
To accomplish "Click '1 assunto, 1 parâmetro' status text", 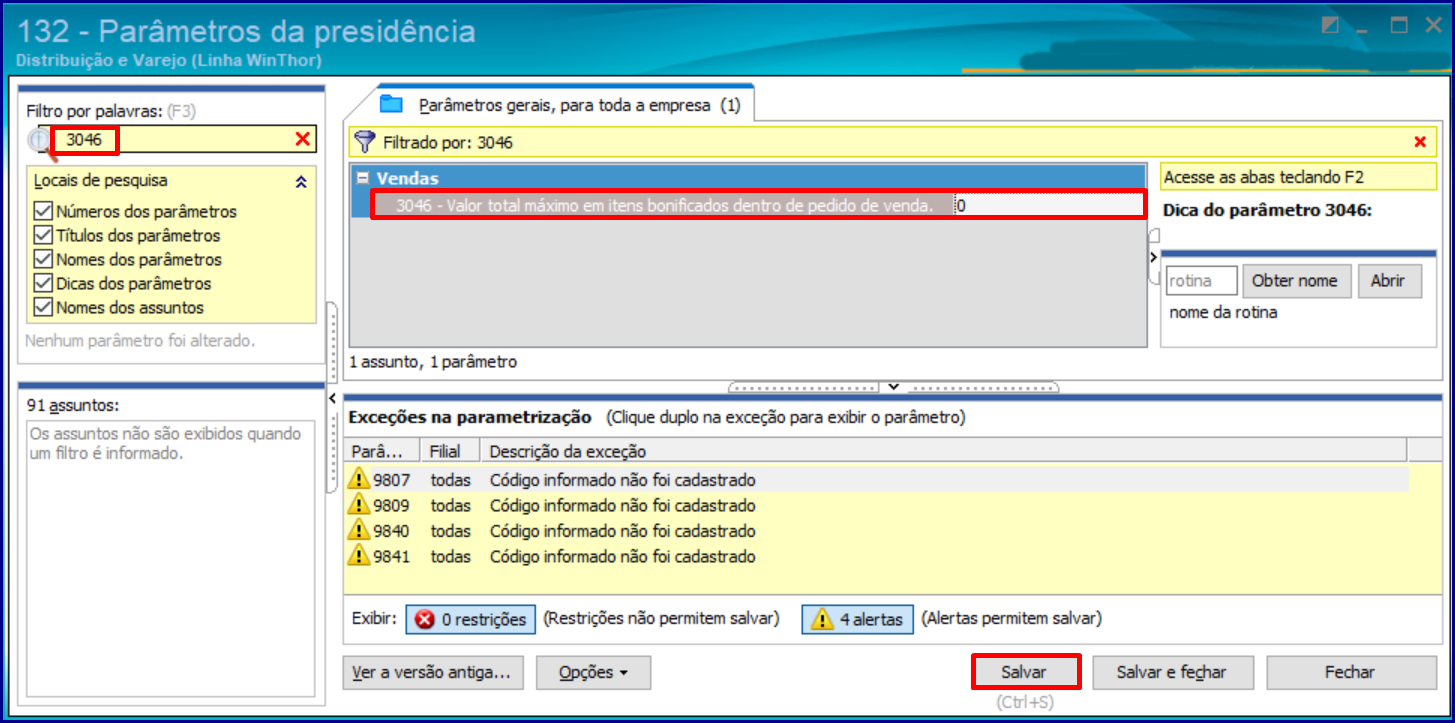I will [433, 362].
